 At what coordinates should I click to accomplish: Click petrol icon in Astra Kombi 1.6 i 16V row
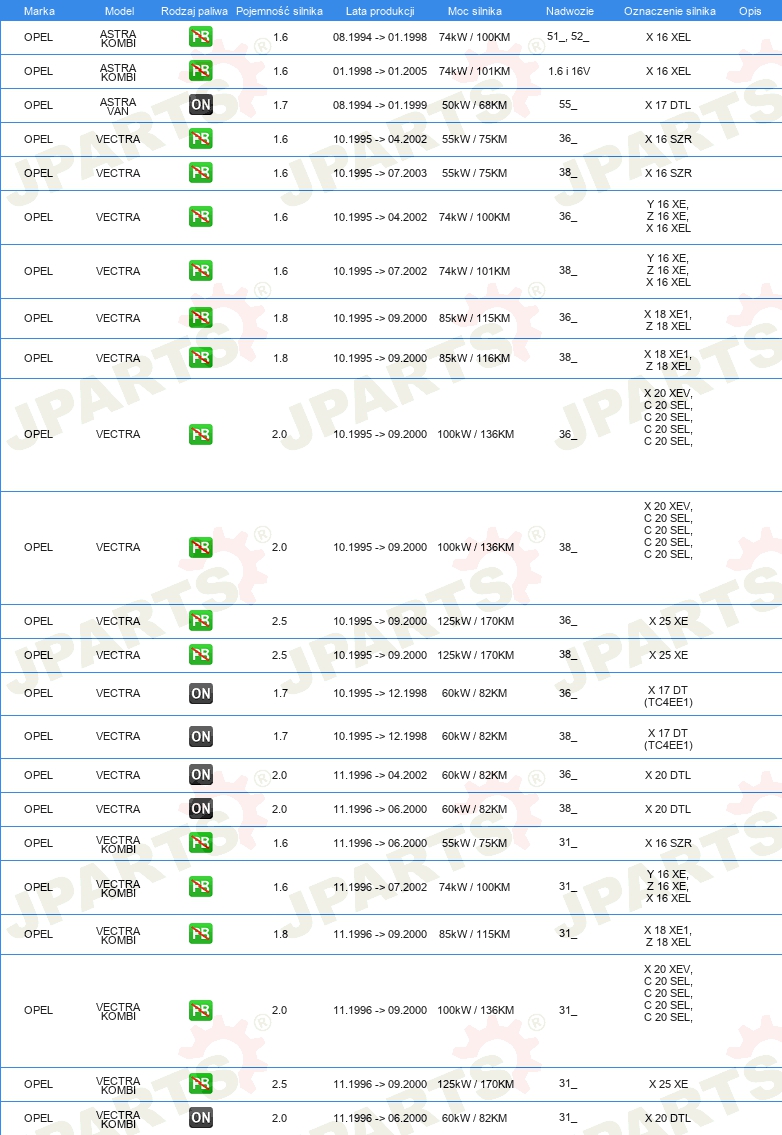click(201, 71)
